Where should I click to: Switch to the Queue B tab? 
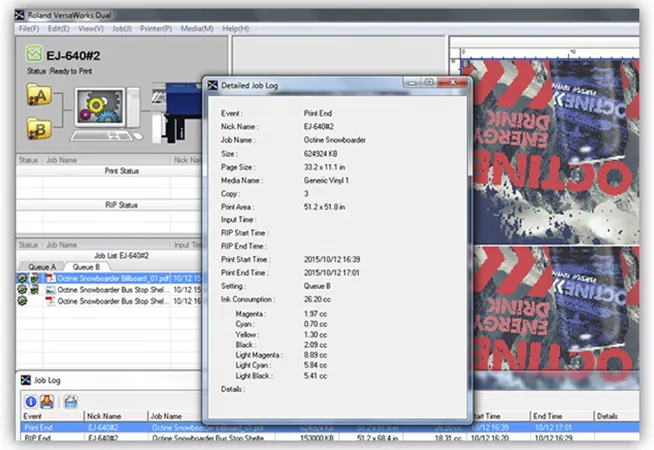84,267
